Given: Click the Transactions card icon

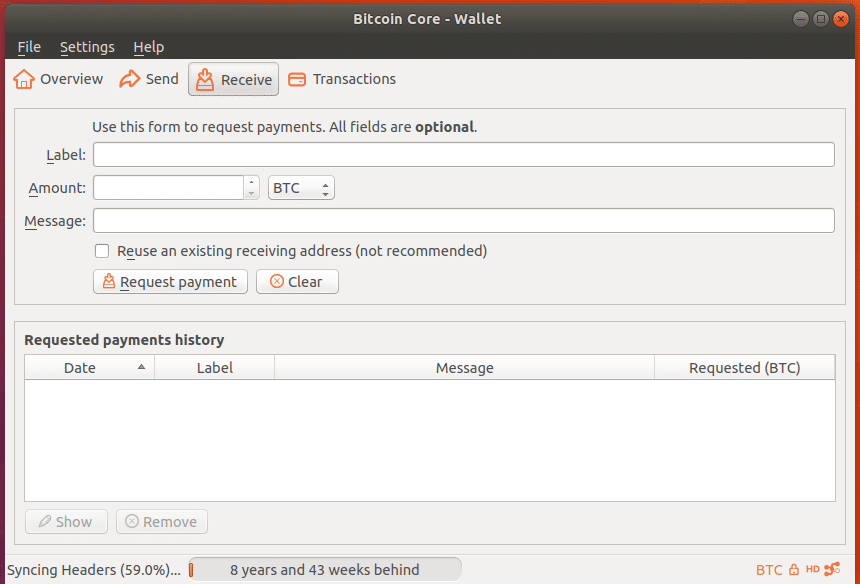Looking at the screenshot, I should [297, 80].
